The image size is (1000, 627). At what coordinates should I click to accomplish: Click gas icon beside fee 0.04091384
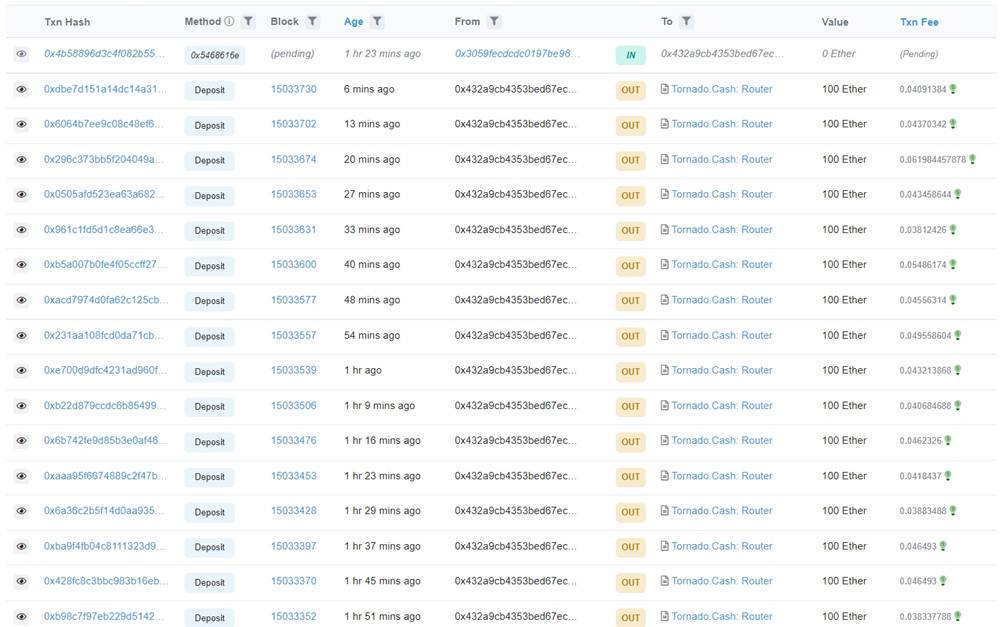point(953,89)
